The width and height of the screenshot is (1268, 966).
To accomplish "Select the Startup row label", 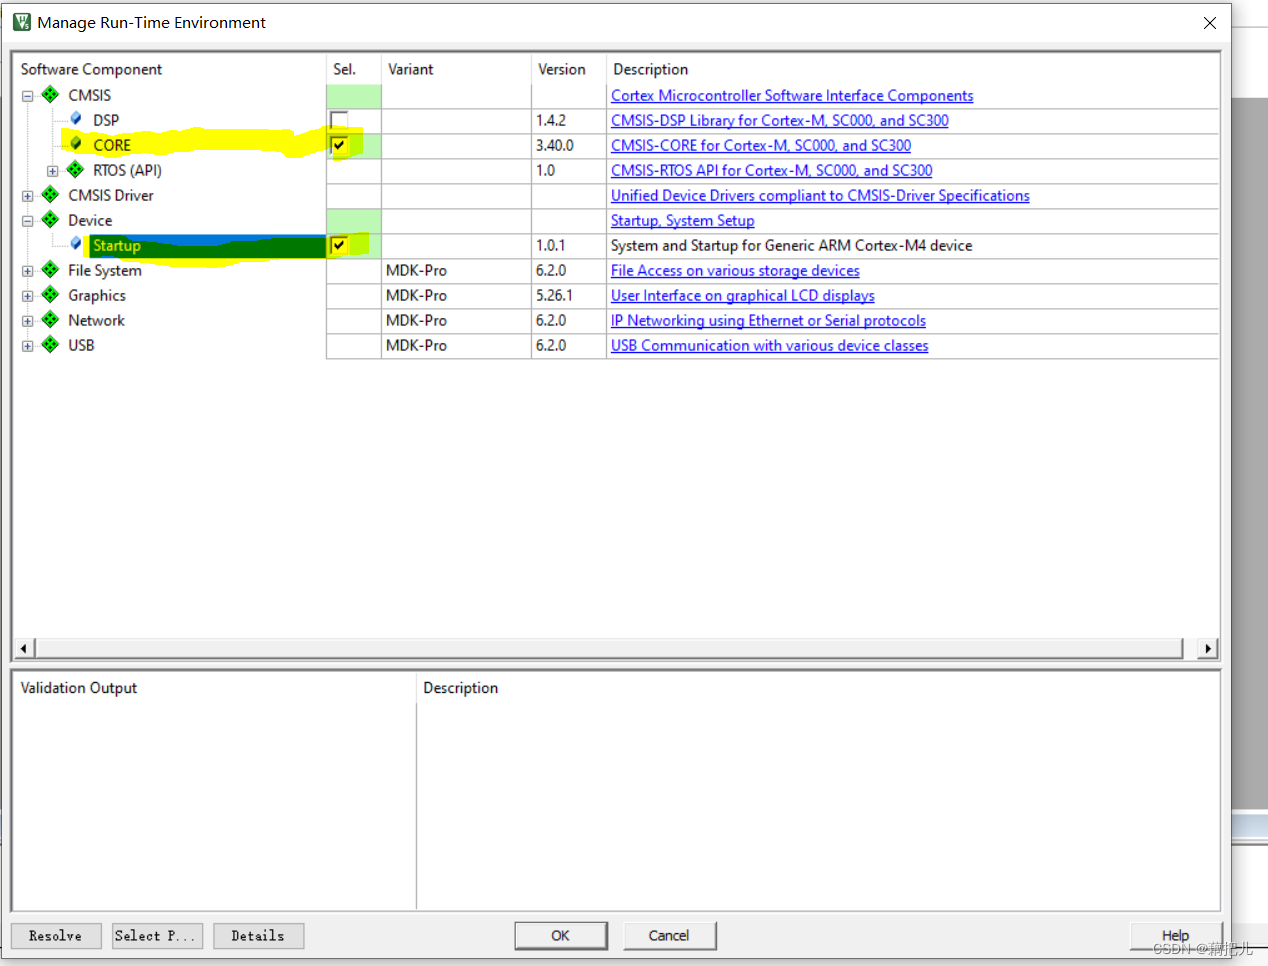I will pos(117,245).
